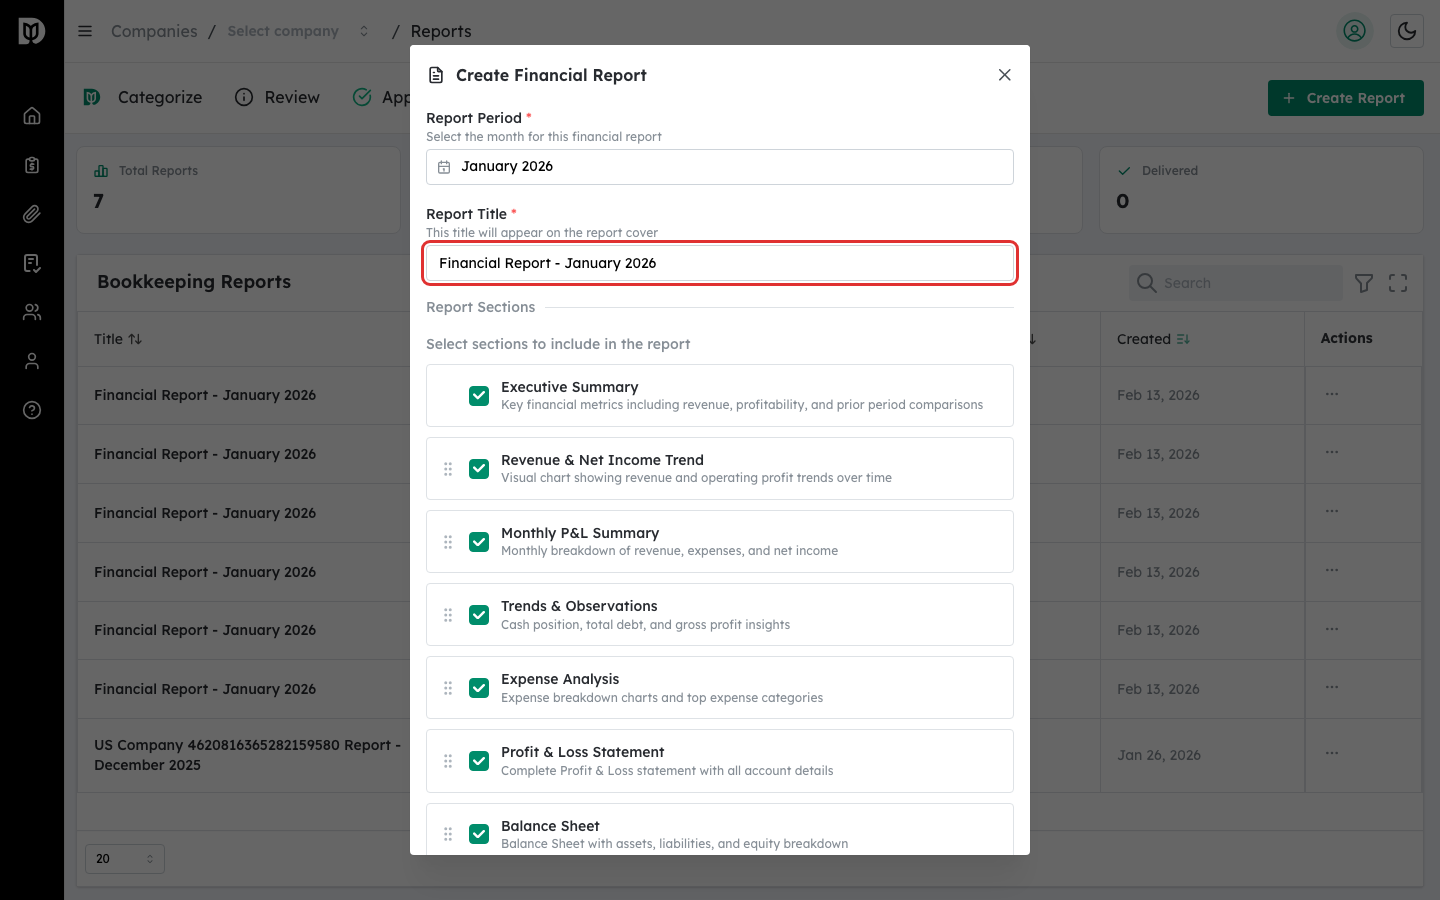1440x900 pixels.
Task: Open Help using the question mark icon
Action: tap(32, 409)
